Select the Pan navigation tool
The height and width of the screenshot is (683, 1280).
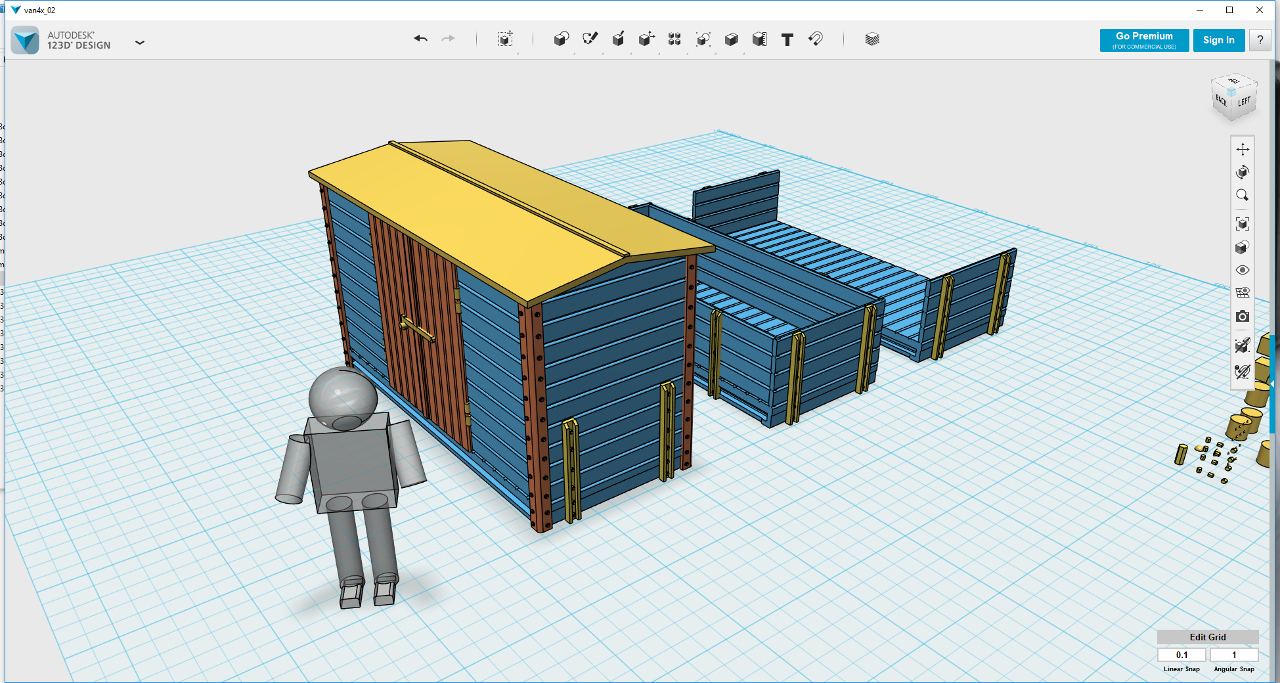pos(1242,149)
